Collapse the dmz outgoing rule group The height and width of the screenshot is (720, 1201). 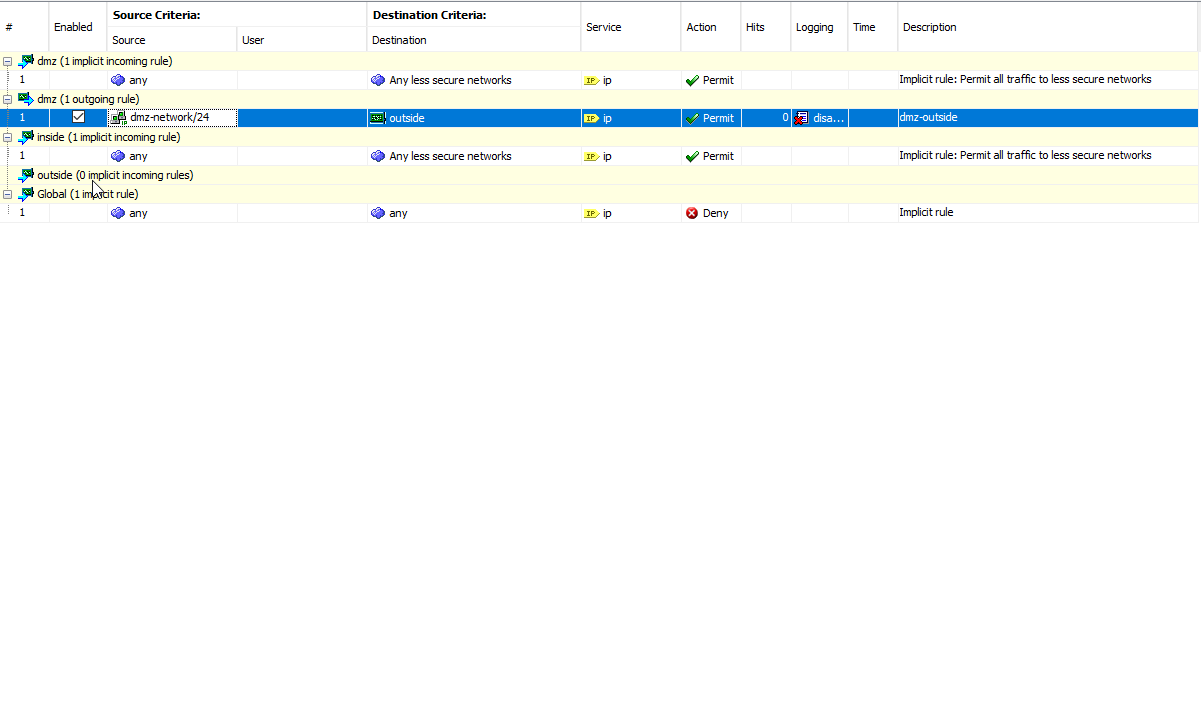(x=8, y=98)
